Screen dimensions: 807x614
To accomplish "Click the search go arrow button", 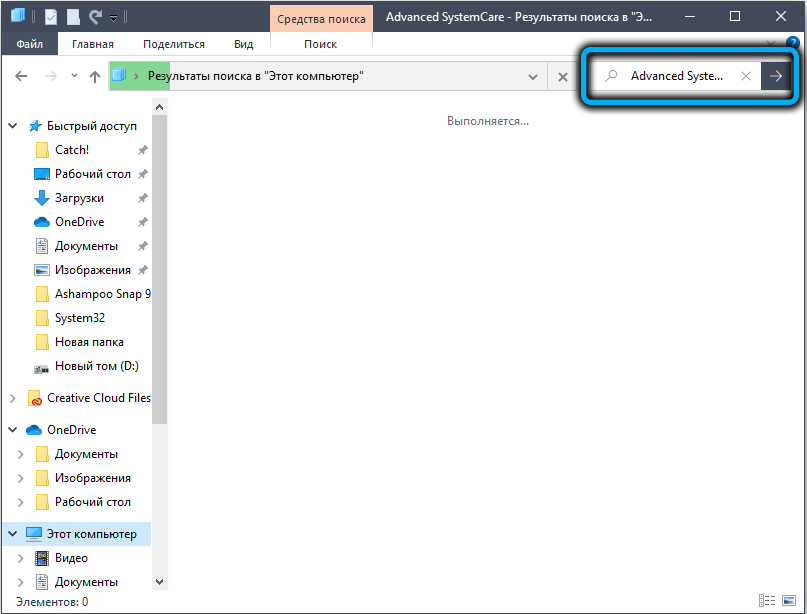I will point(775,76).
